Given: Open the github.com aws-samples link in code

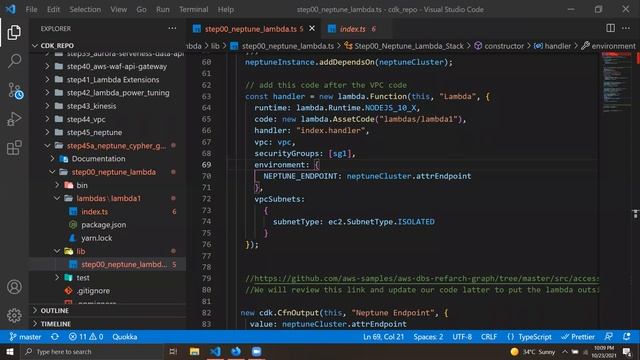Looking at the screenshot, I should point(426,278).
